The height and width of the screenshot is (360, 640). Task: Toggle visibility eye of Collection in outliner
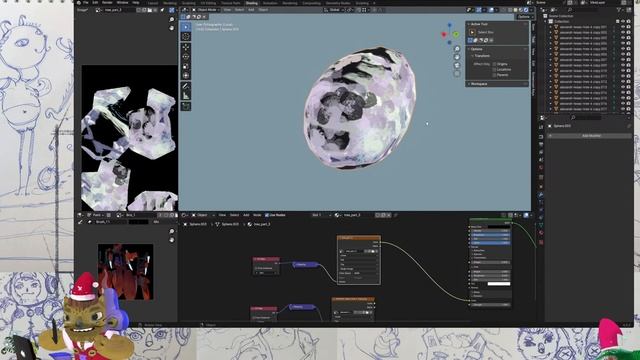pyautogui.click(x=623, y=21)
